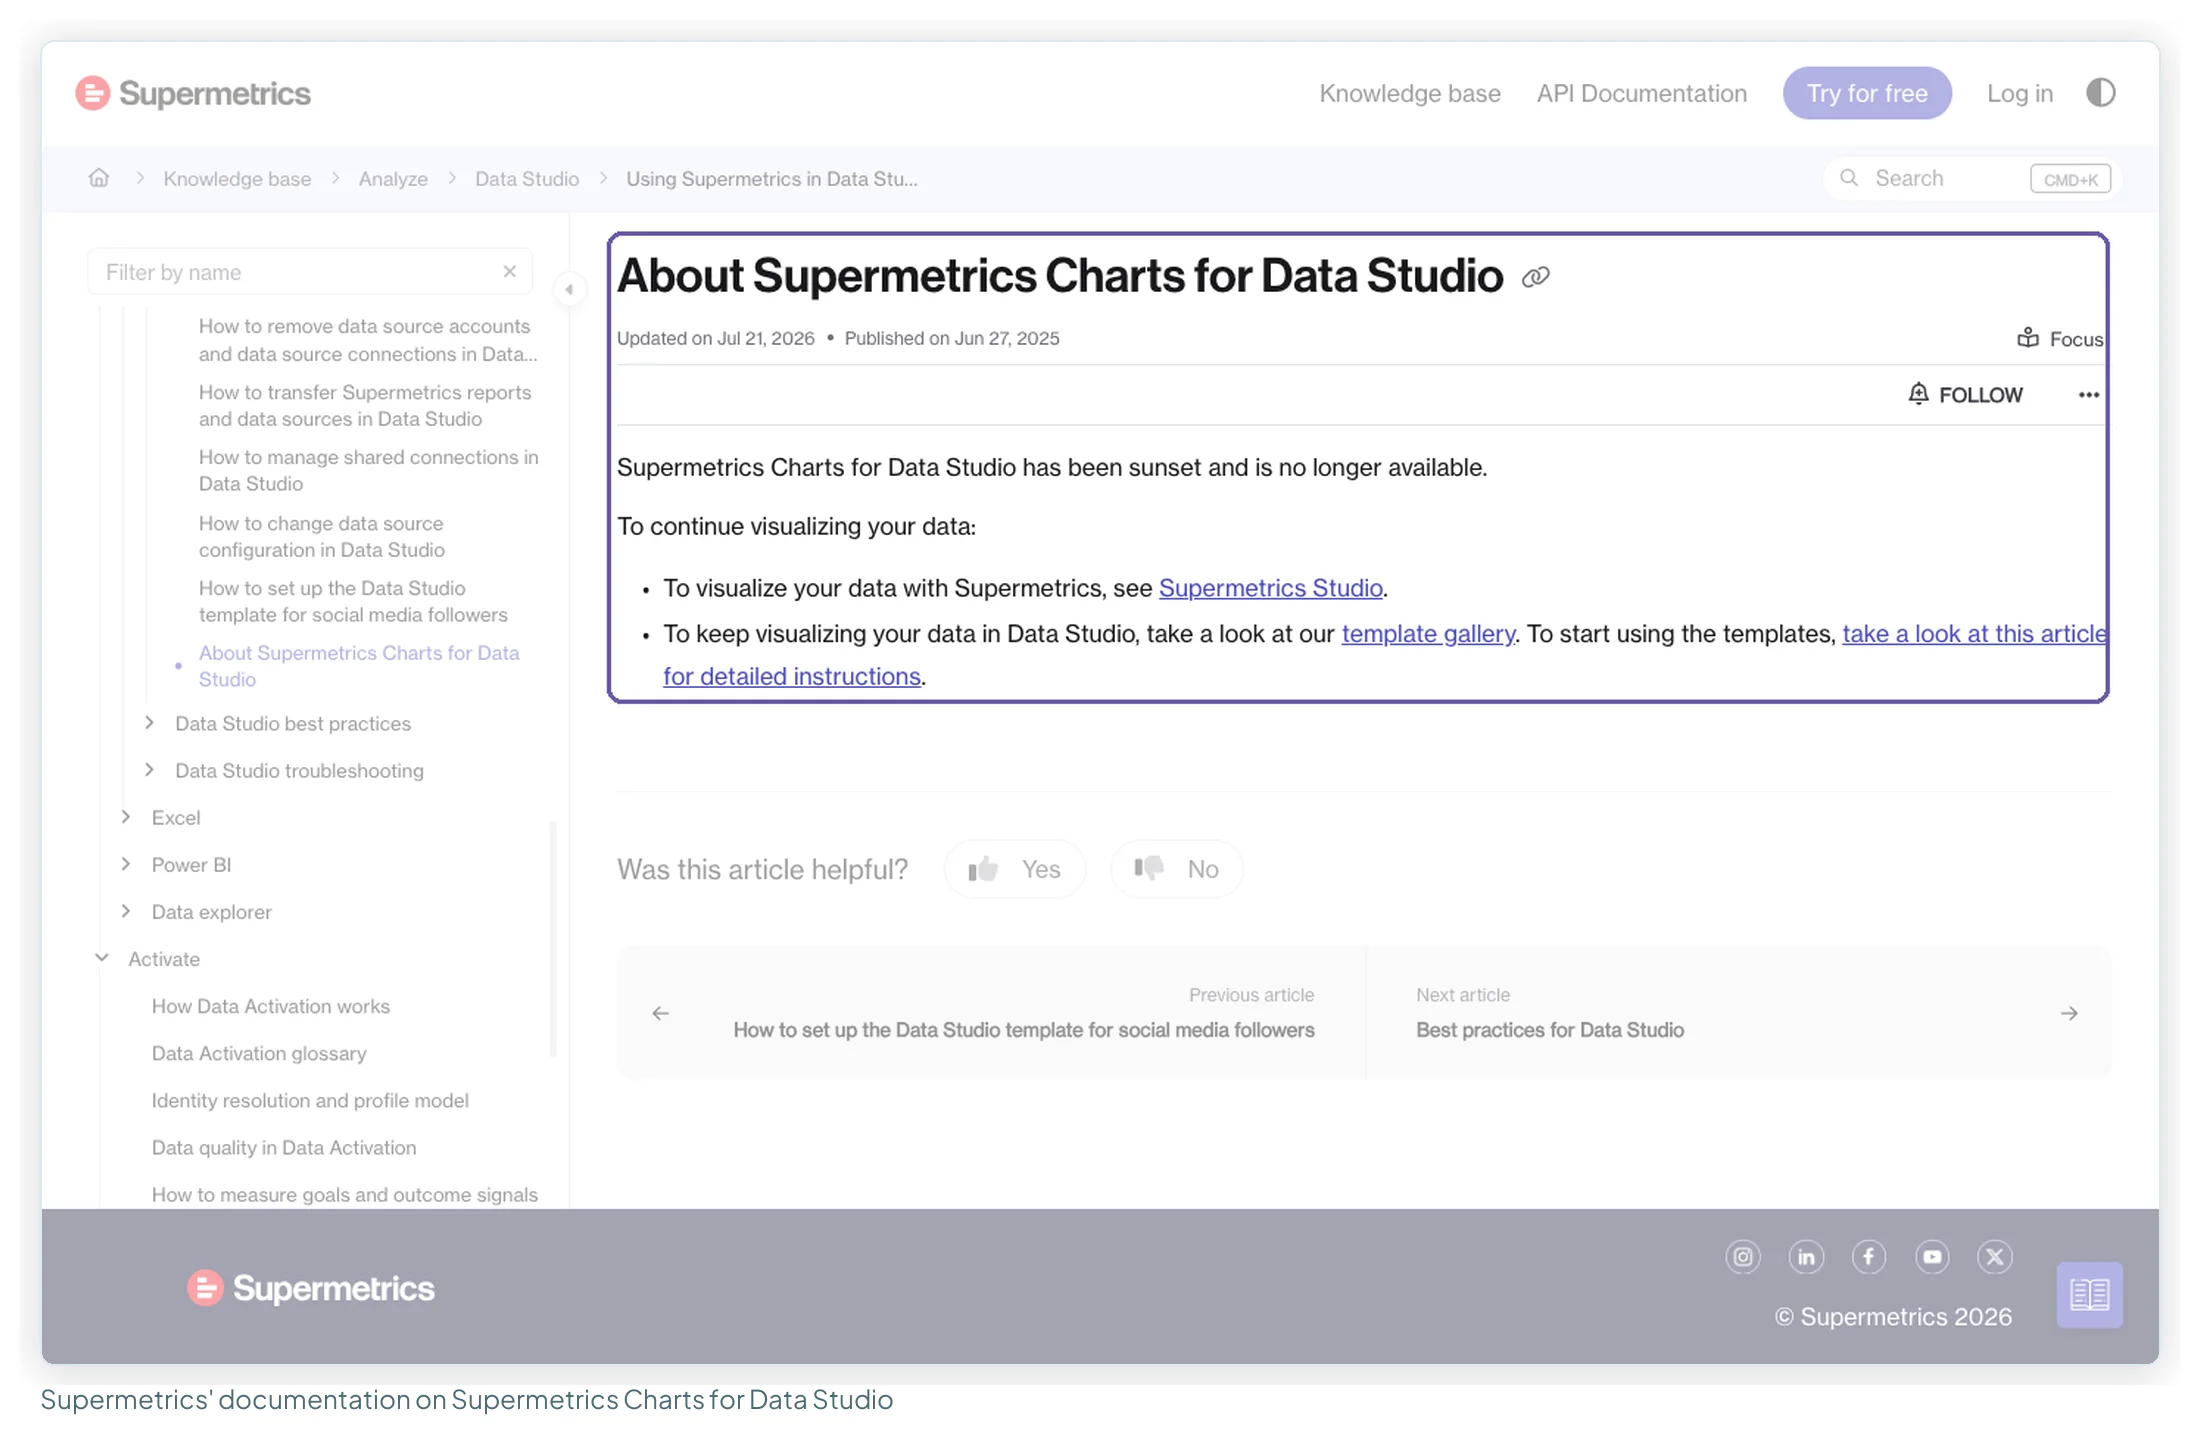This screenshot has height=1439, width=2200.
Task: Mark article unhelpful with No thumbs-down
Action: pos(1176,869)
